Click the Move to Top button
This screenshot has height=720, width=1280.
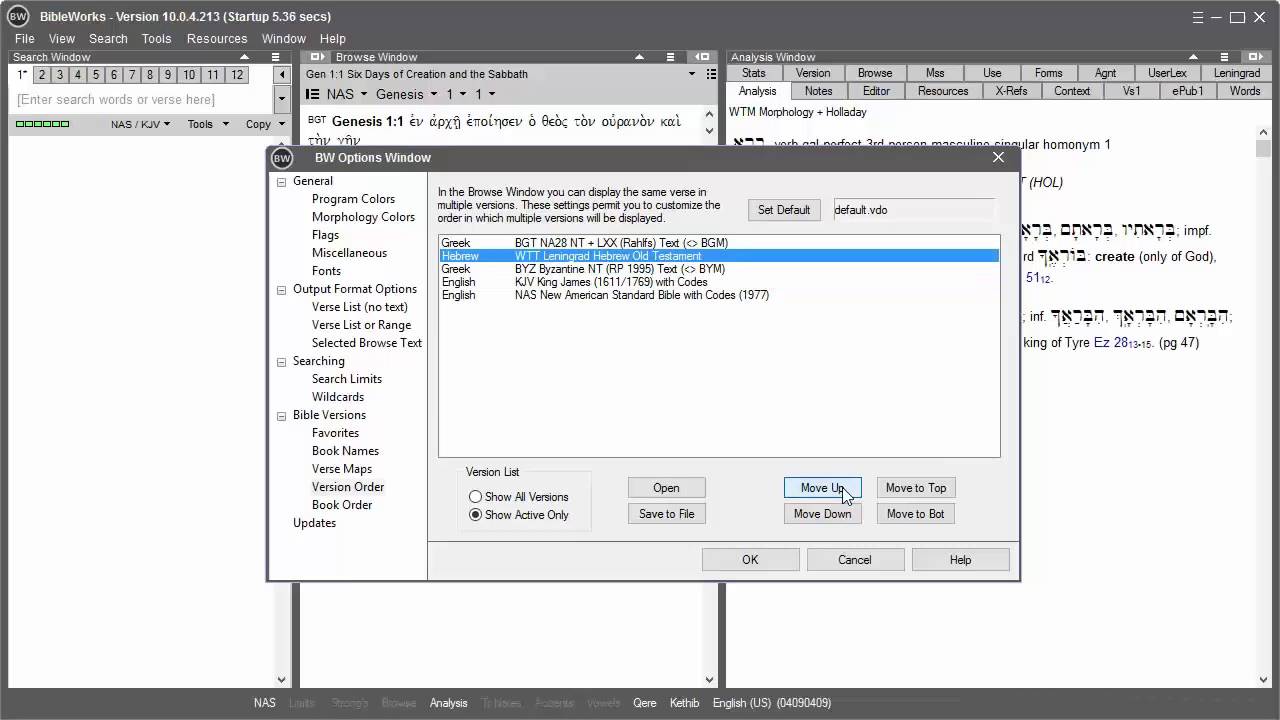[915, 488]
